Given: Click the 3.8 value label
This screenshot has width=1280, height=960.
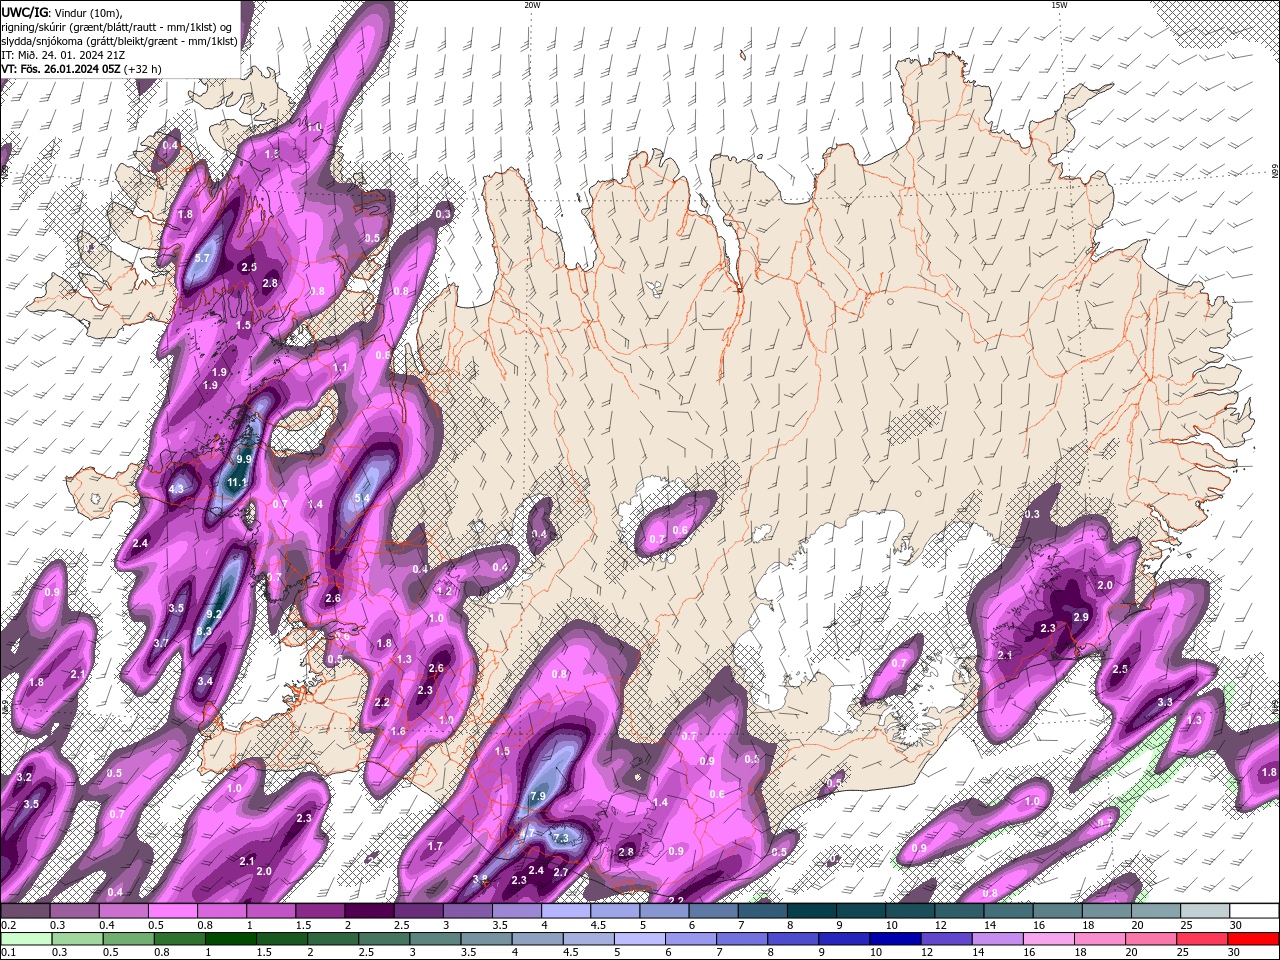Looking at the screenshot, I should [479, 880].
